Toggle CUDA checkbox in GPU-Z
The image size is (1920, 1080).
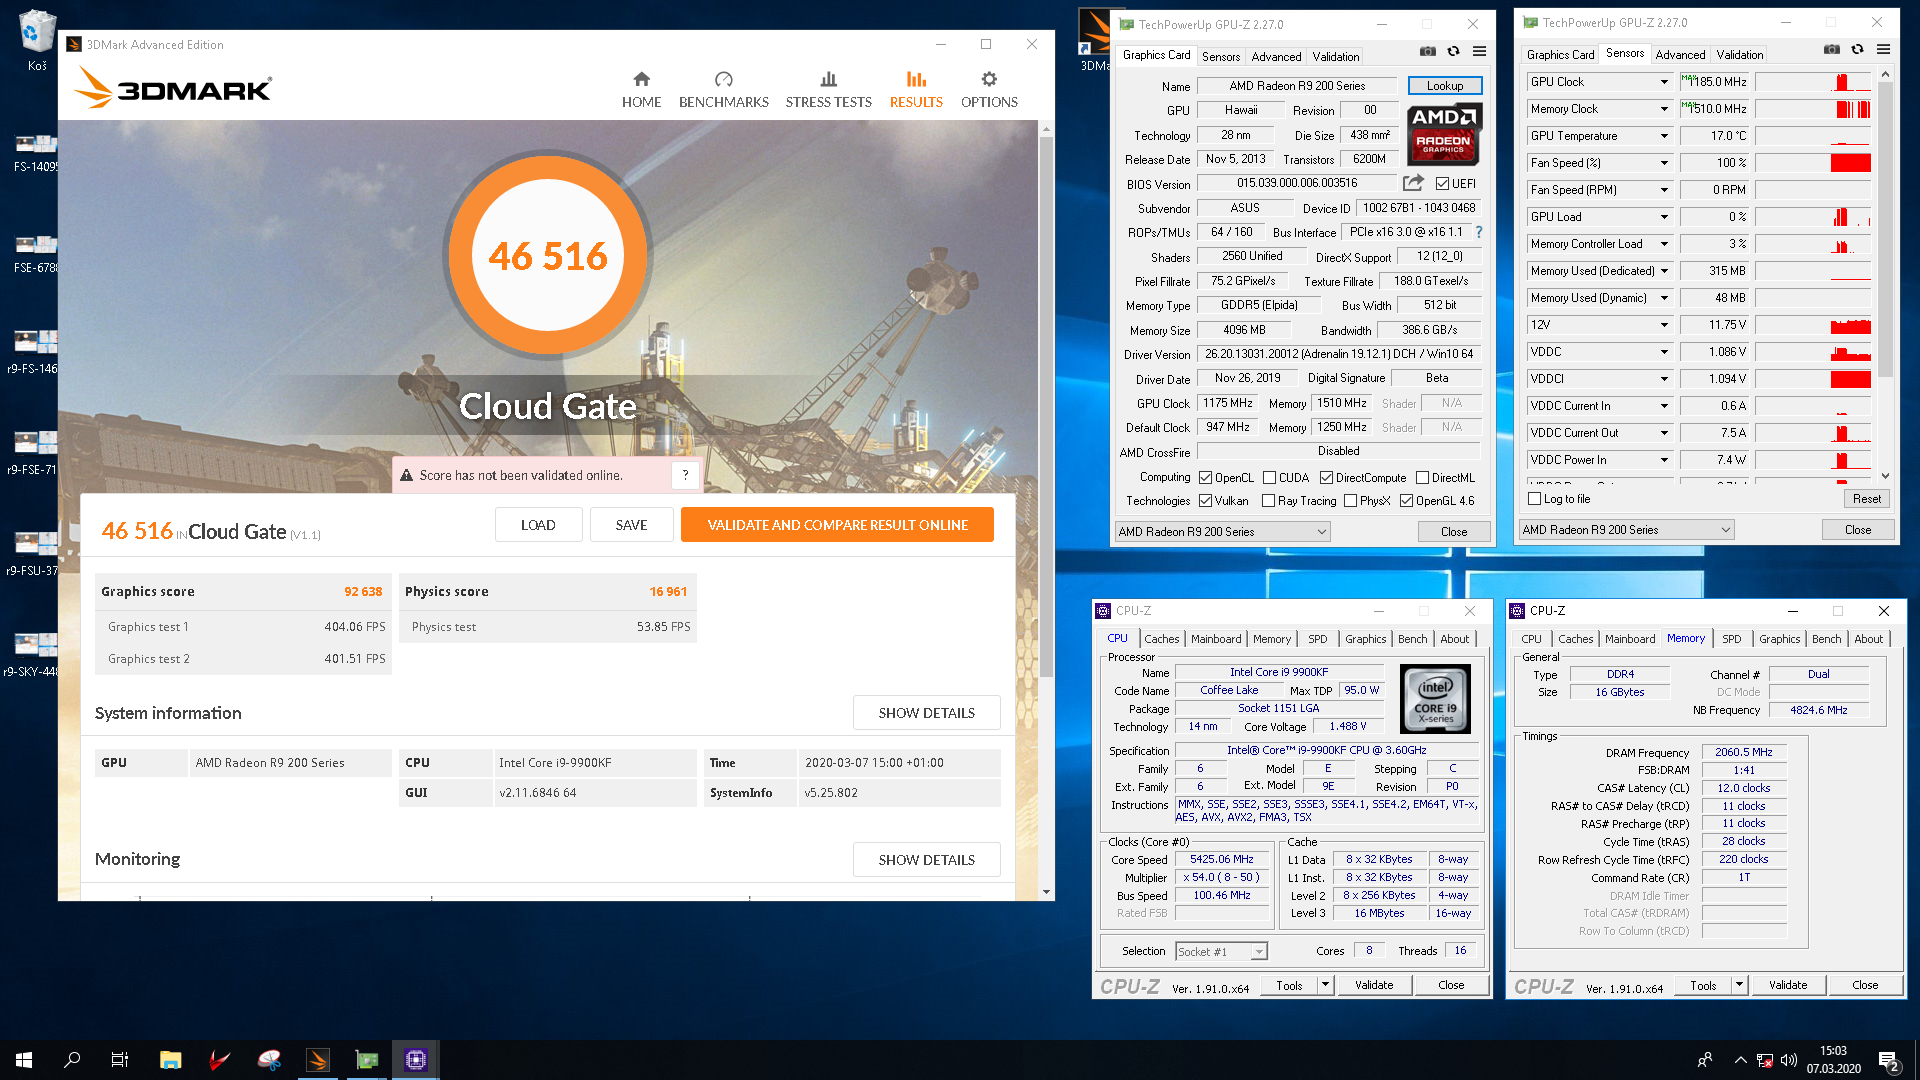(1269, 478)
